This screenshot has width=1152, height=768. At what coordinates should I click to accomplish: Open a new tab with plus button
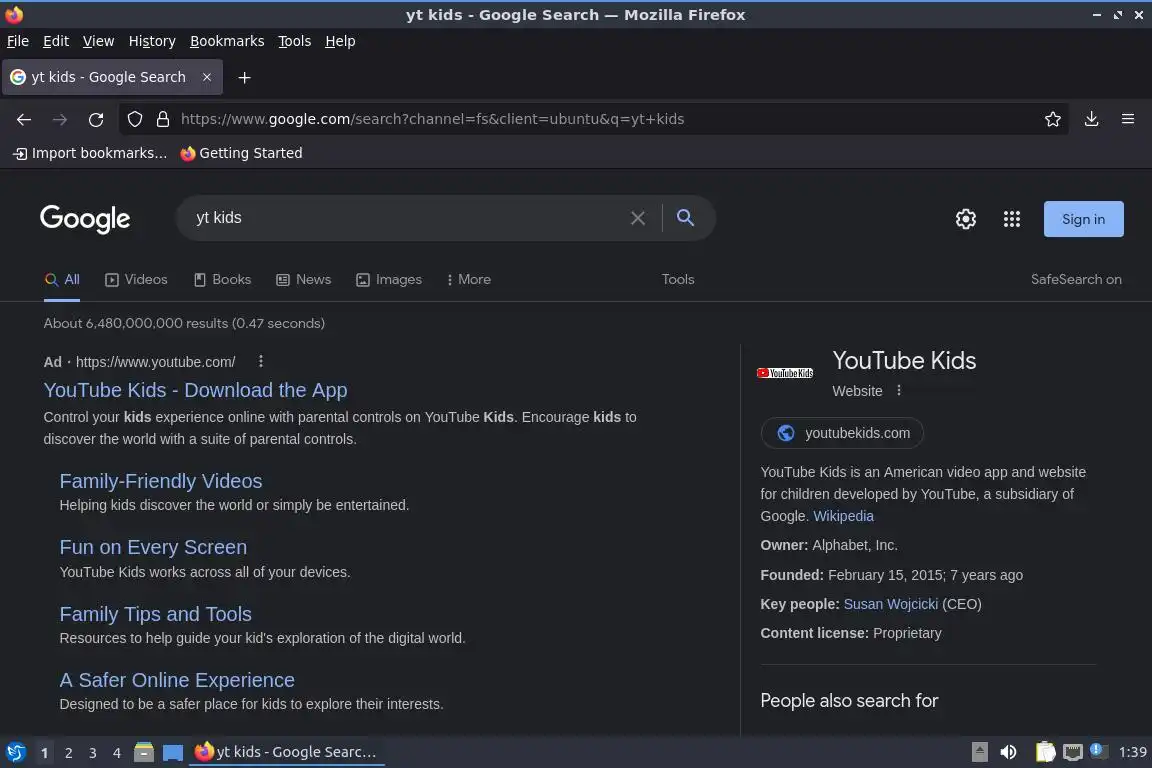tap(245, 77)
